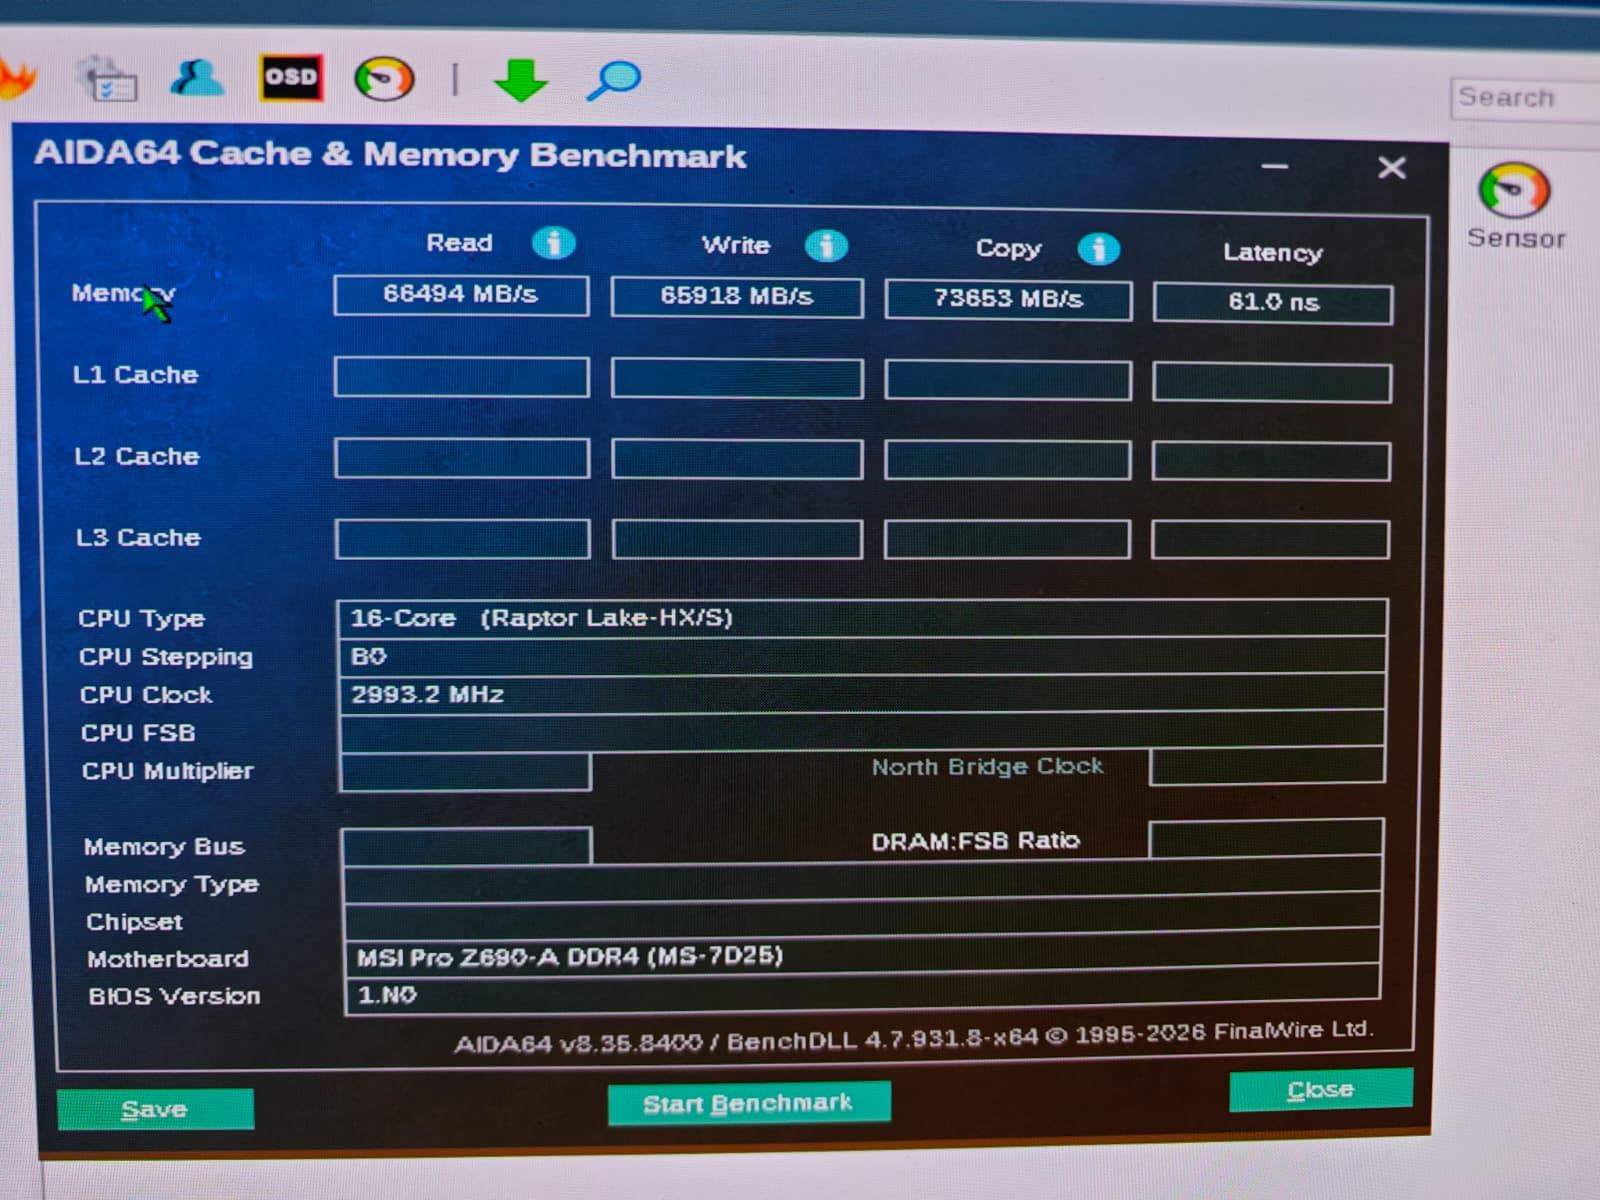Screen dimensions: 1600x1200
Task: Click the info icon next to Write
Action: [x=826, y=246]
